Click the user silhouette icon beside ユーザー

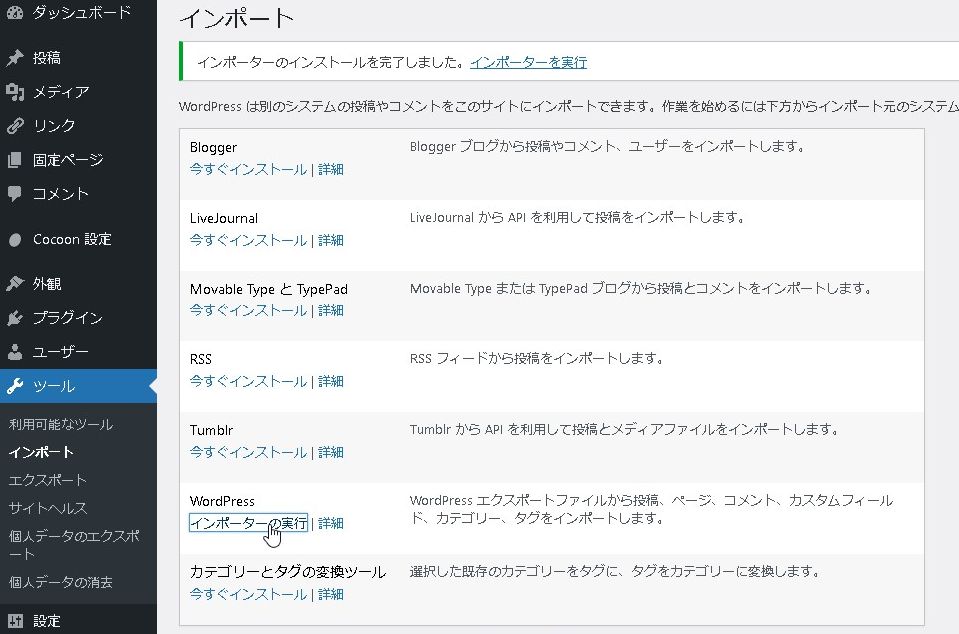pyautogui.click(x=15, y=352)
